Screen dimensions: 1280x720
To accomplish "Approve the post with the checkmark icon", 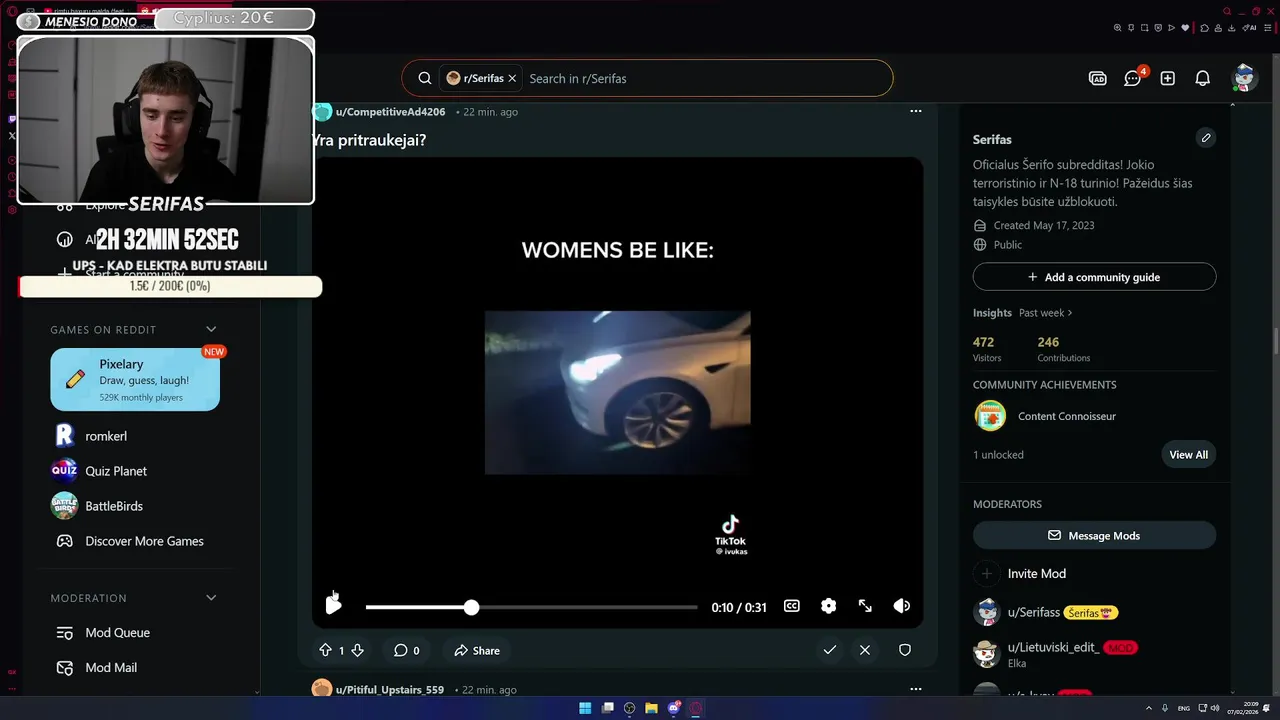I will (829, 650).
